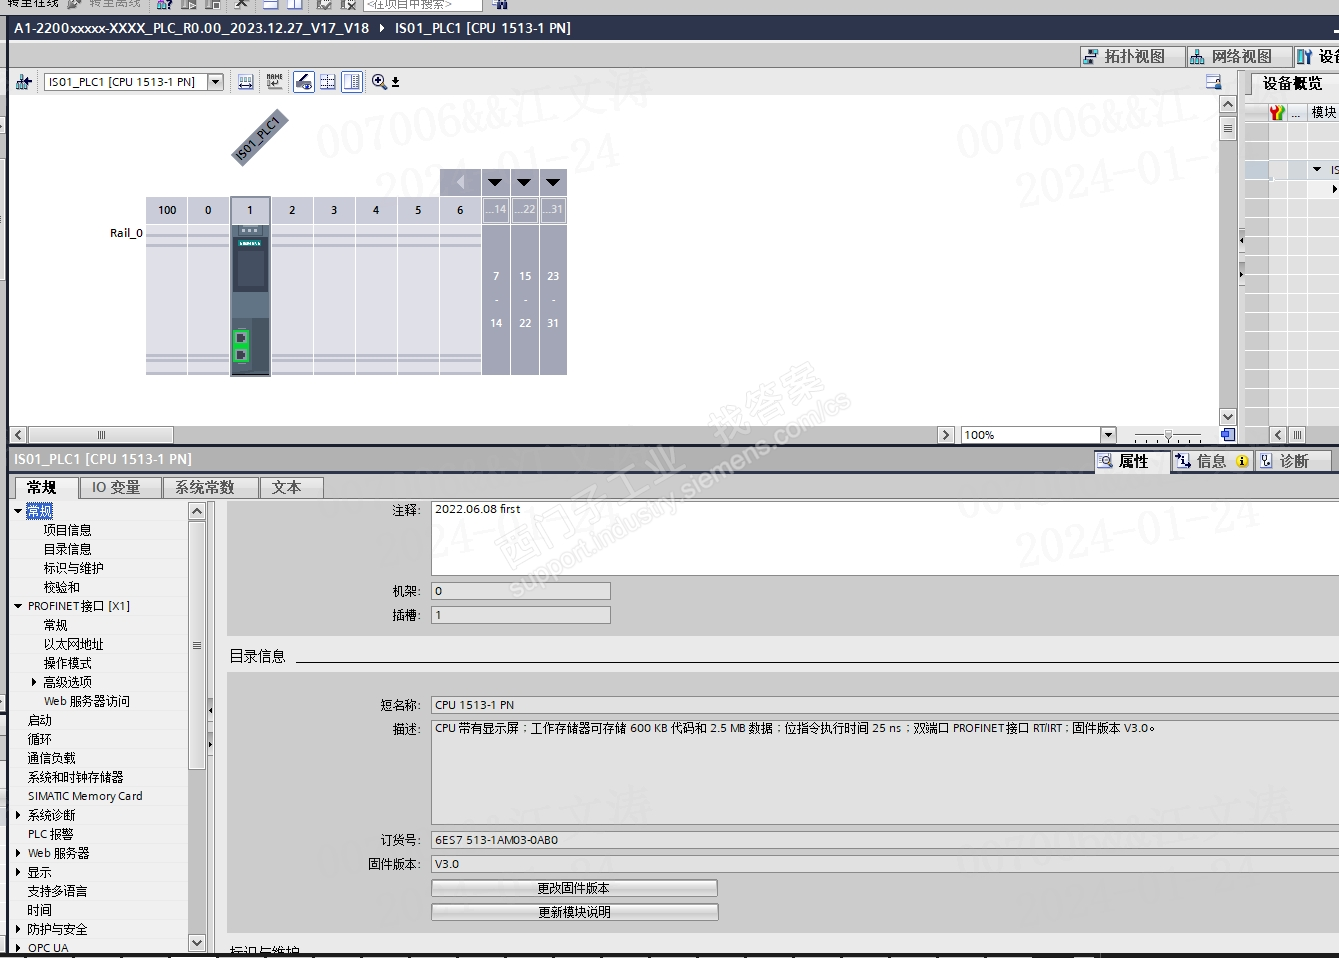
Task: Expand the OPC UA tree node
Action: pos(18,948)
